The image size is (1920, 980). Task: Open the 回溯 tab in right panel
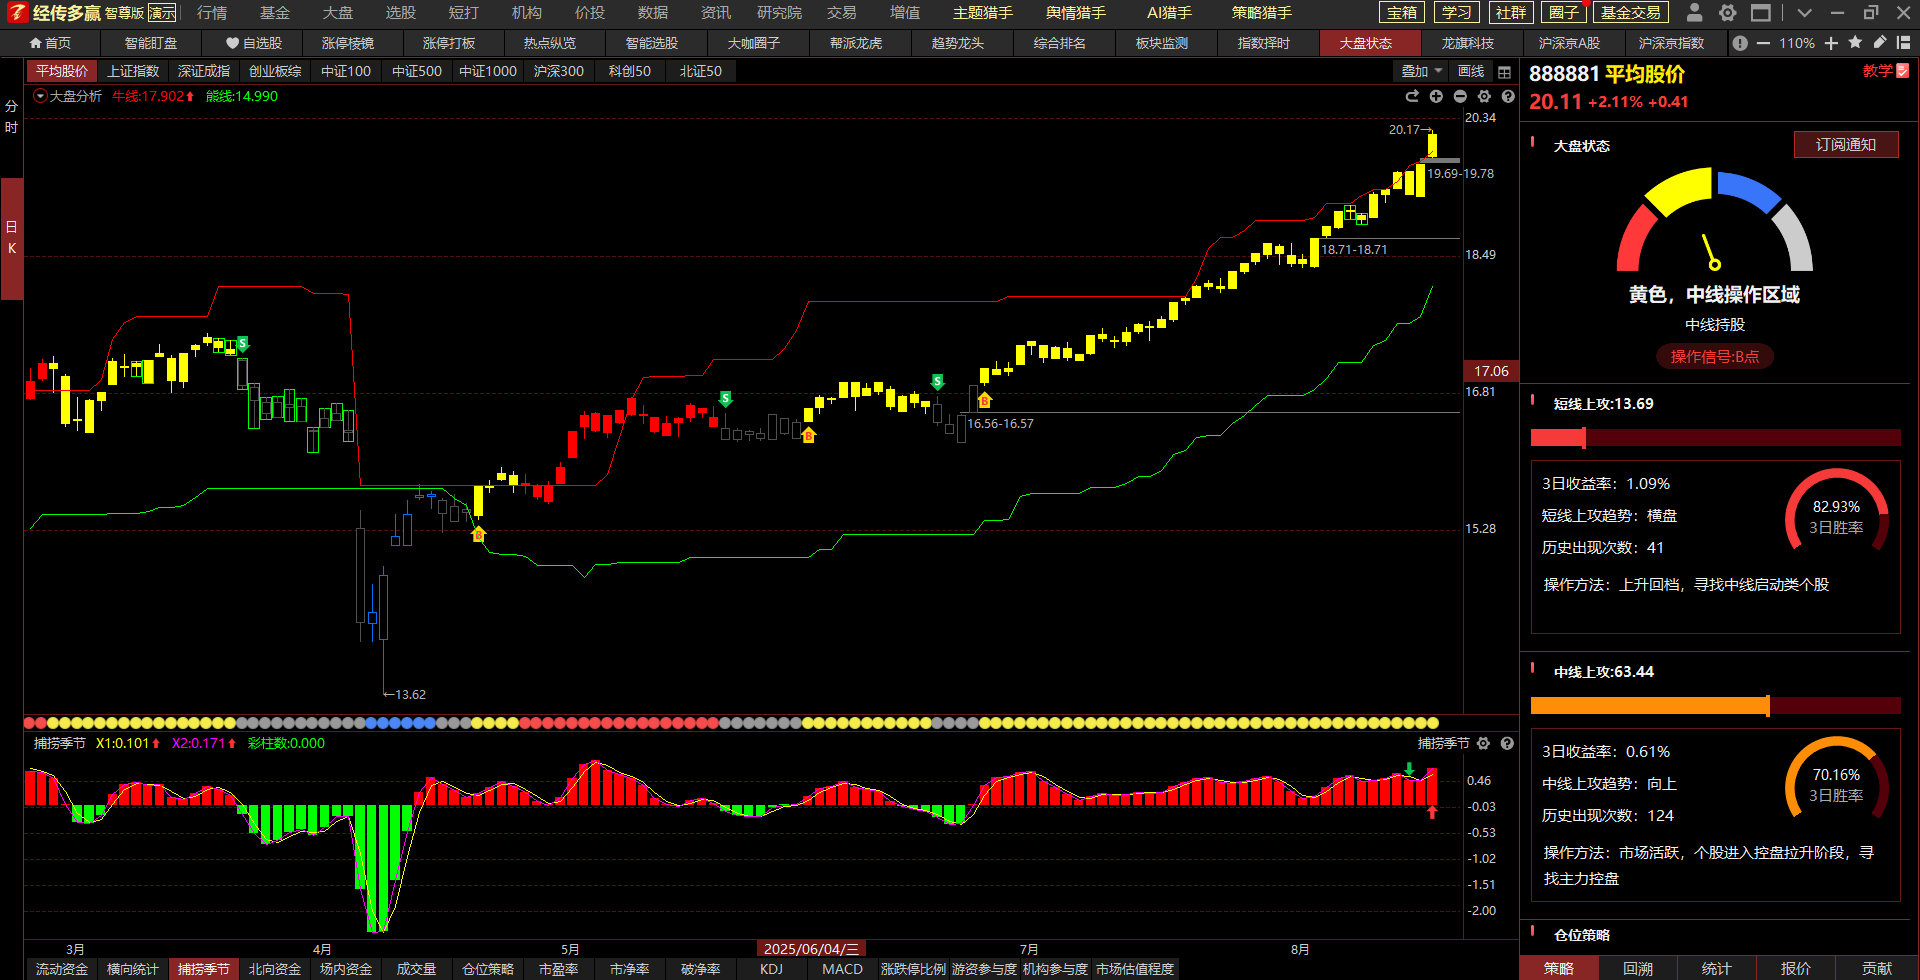click(1638, 968)
